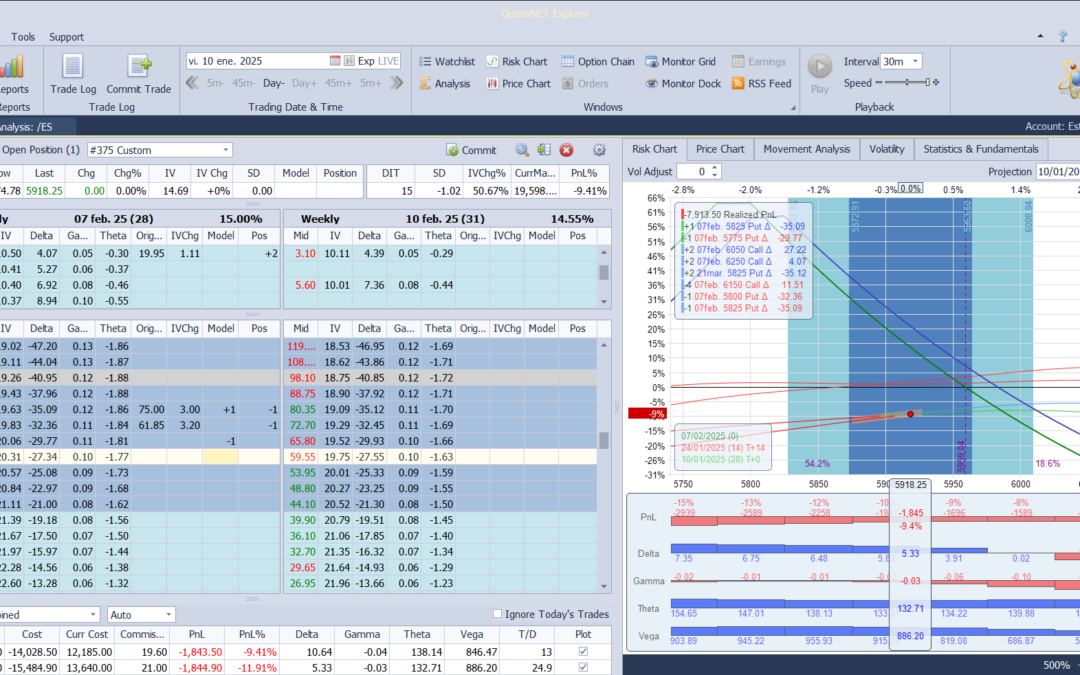This screenshot has width=1080, height=675.
Task: Open the Interval 30m dropdown
Action: pos(915,61)
